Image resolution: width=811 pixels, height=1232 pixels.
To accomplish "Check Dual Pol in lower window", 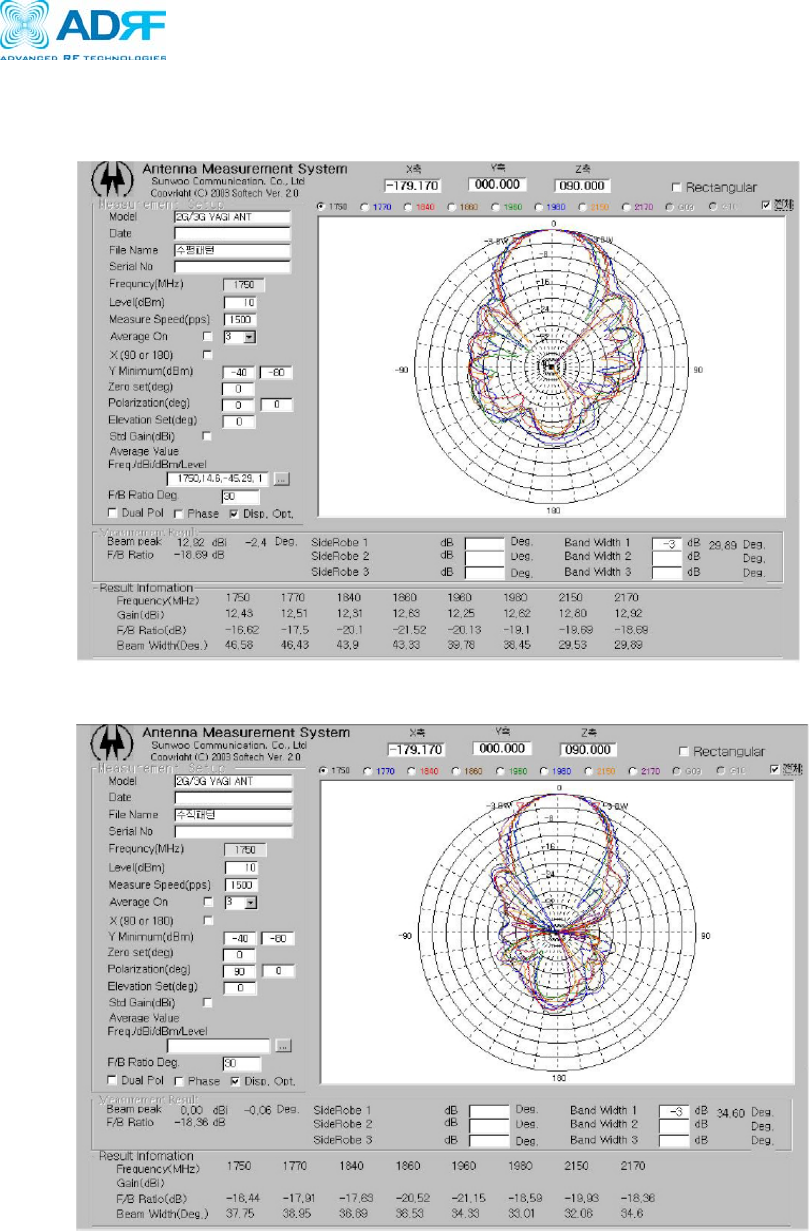I will click(112, 1081).
